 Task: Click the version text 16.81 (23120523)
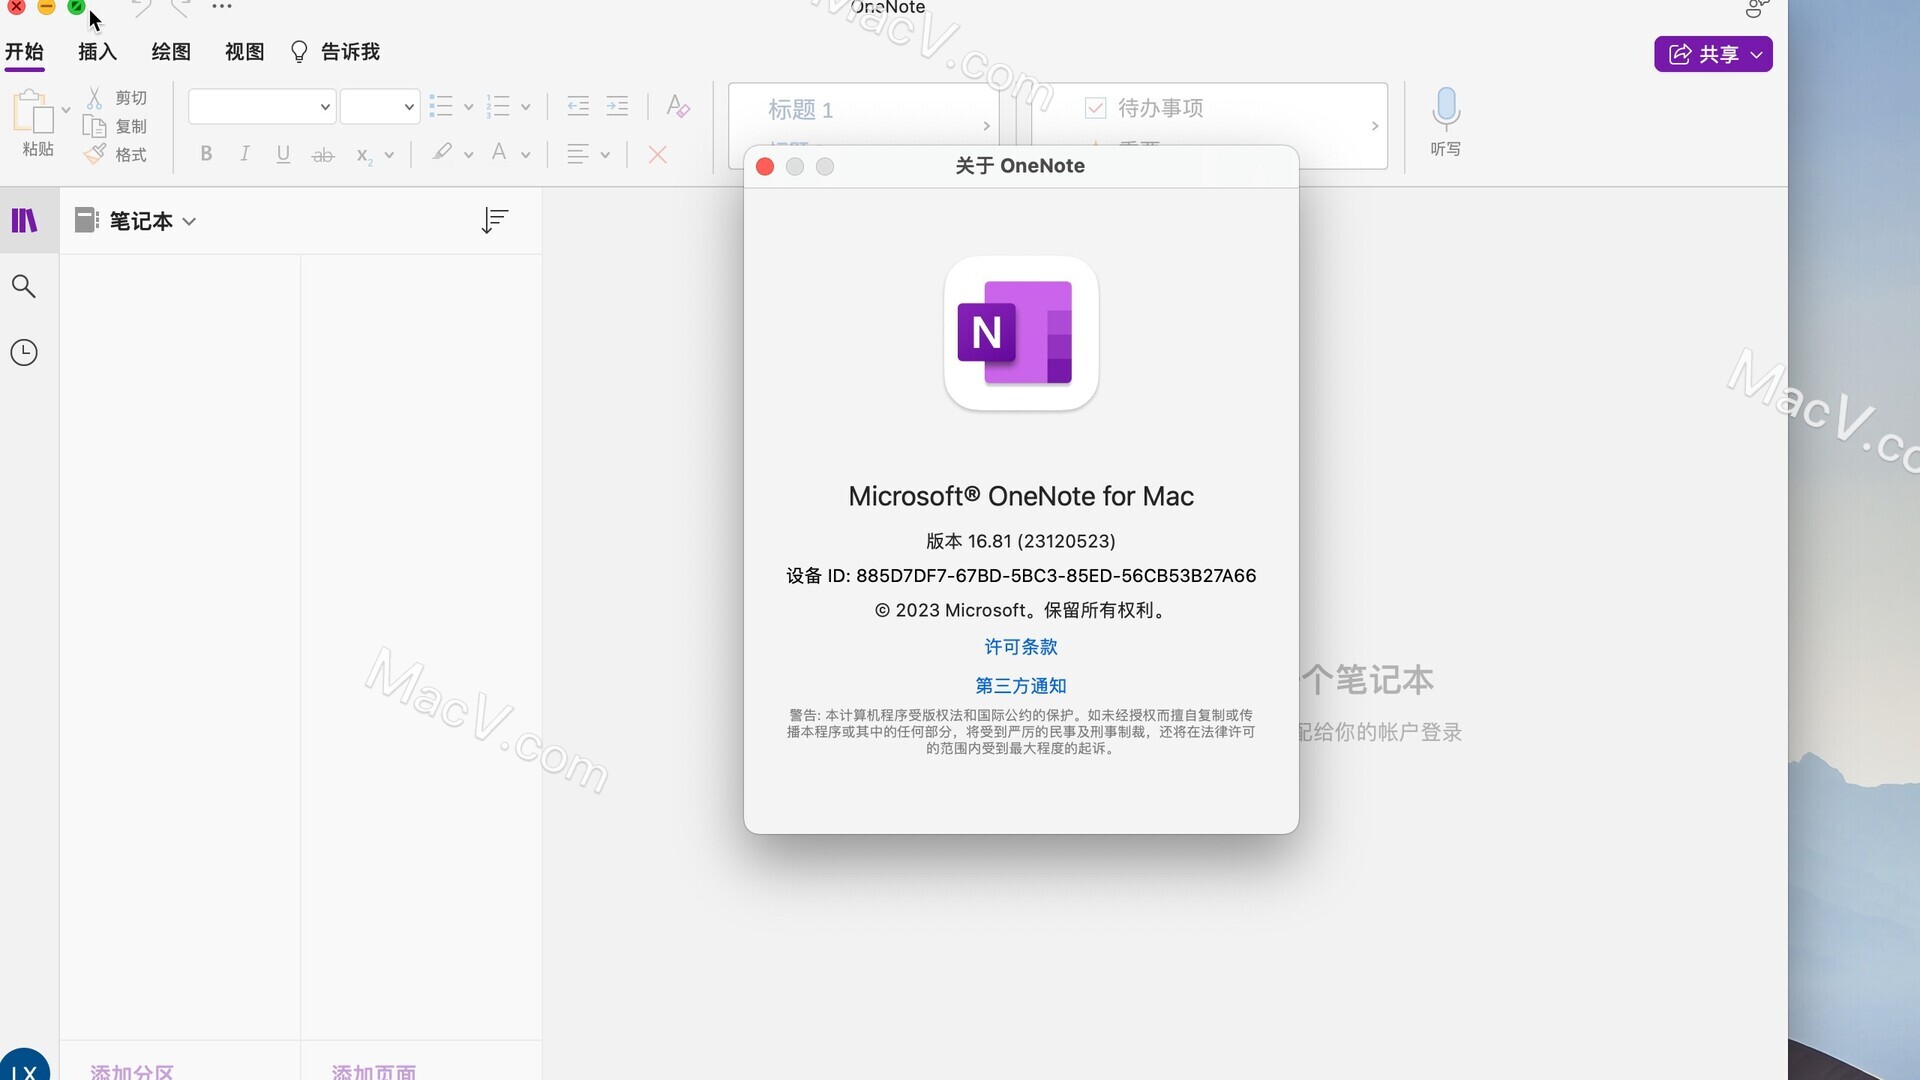(1021, 541)
